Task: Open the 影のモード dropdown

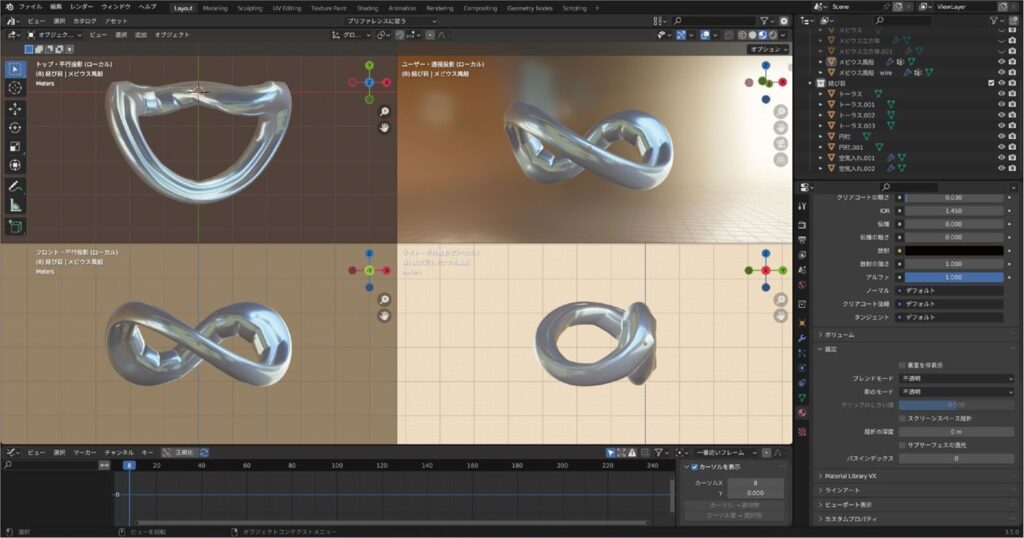Action: (x=957, y=392)
